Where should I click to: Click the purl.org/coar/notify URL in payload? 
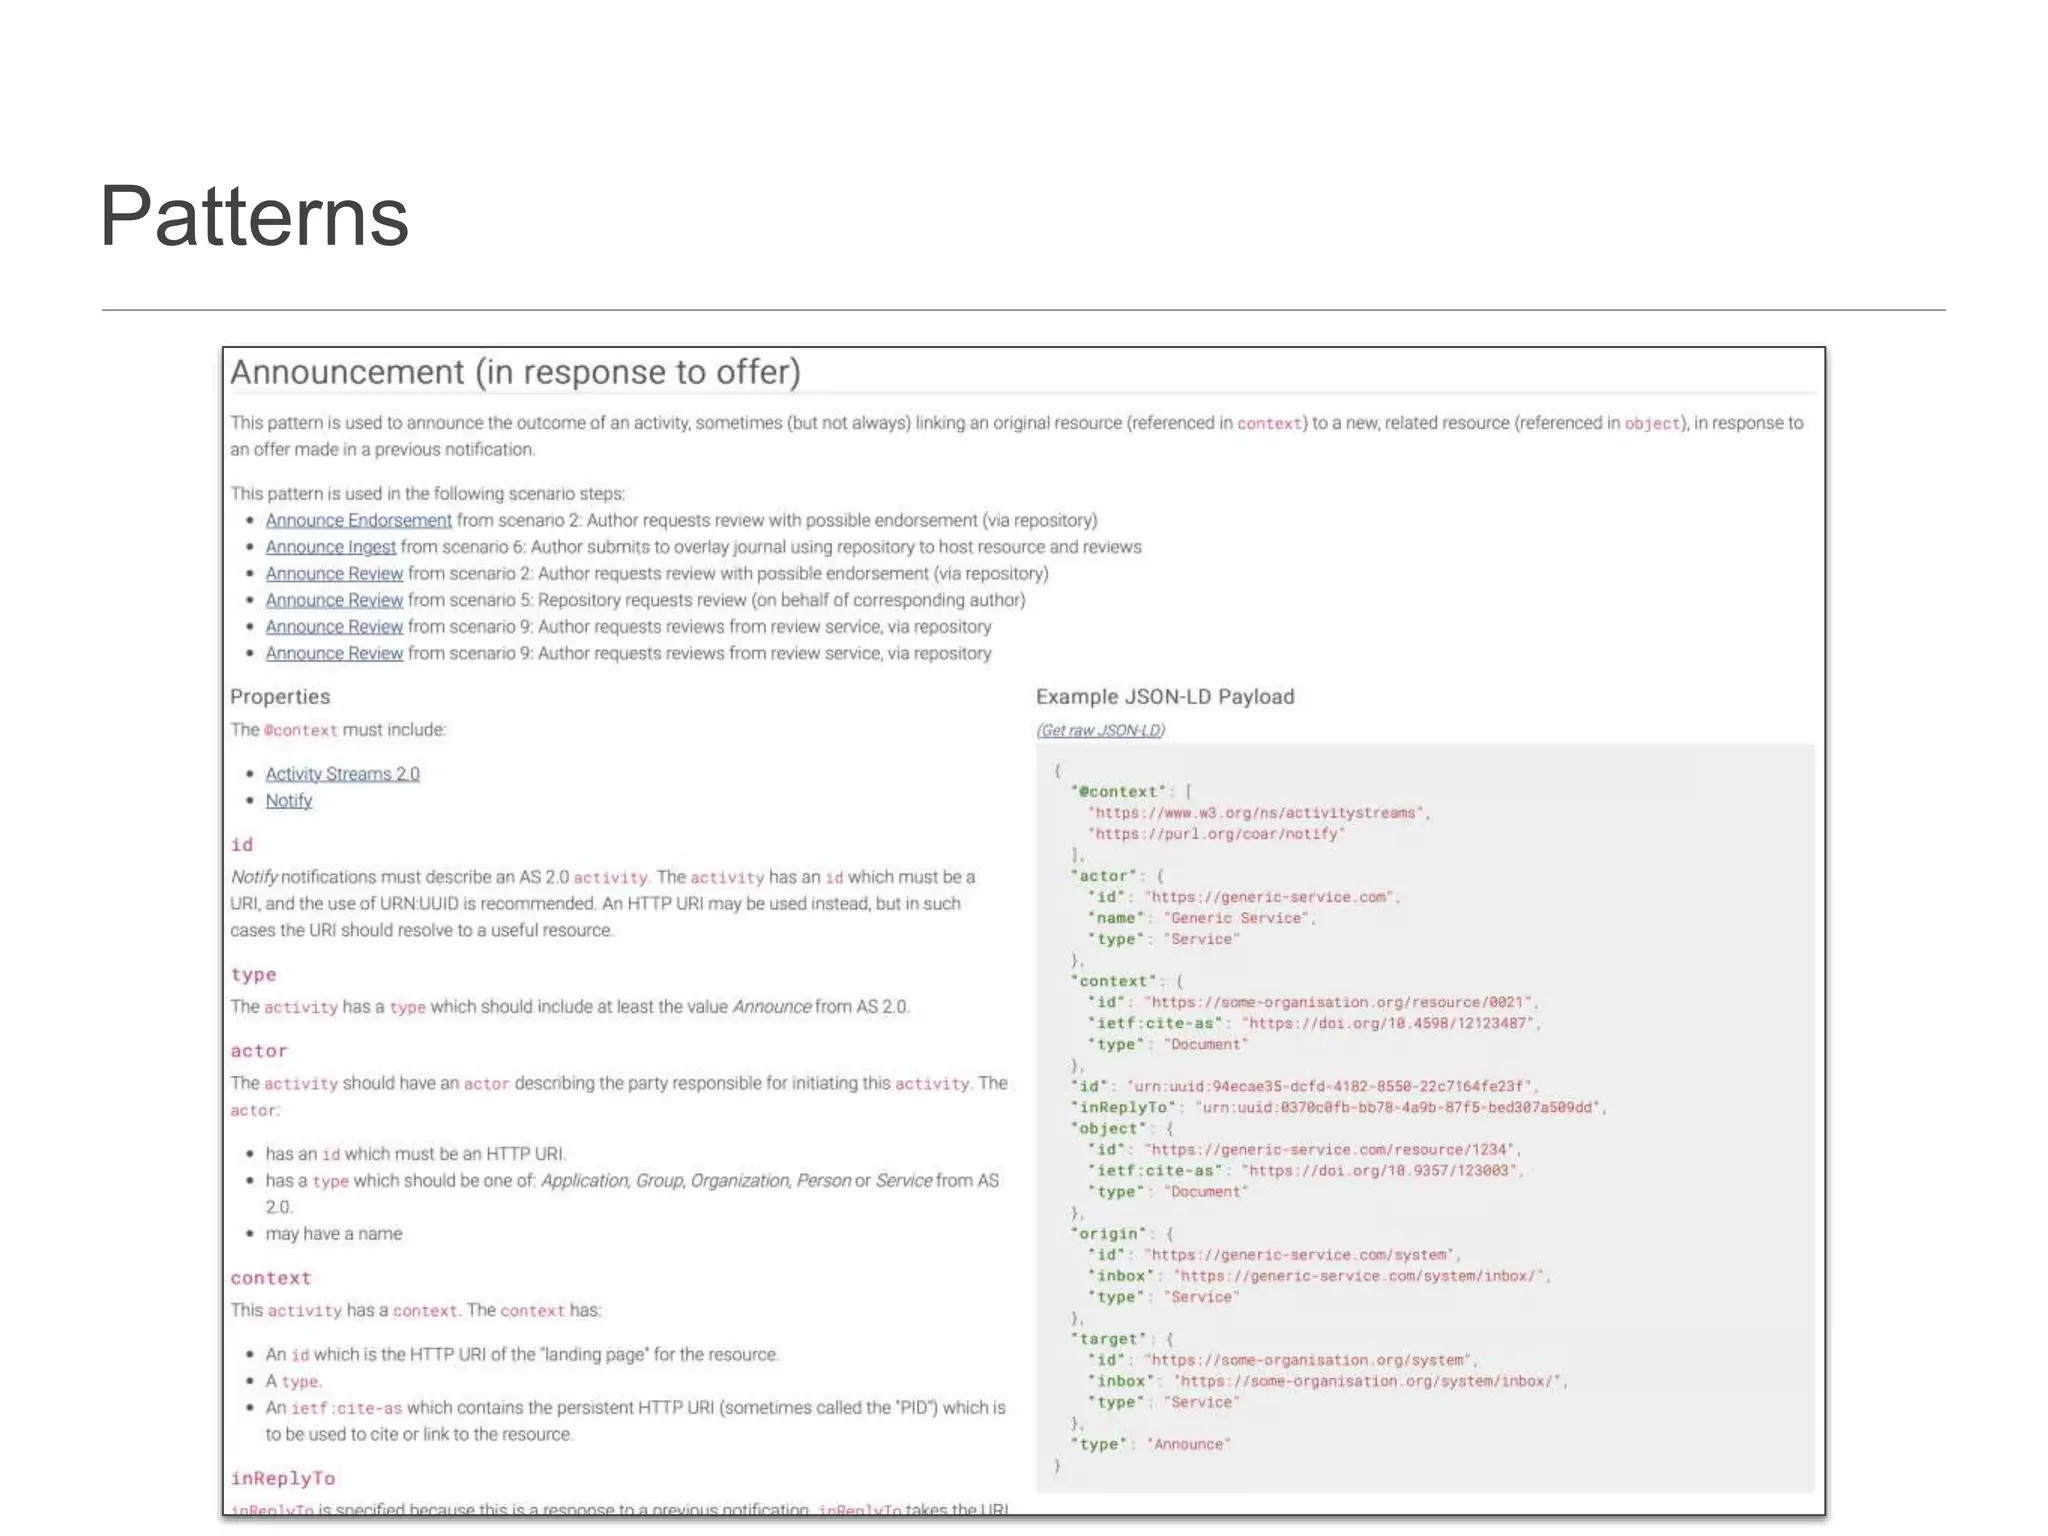(x=1216, y=834)
